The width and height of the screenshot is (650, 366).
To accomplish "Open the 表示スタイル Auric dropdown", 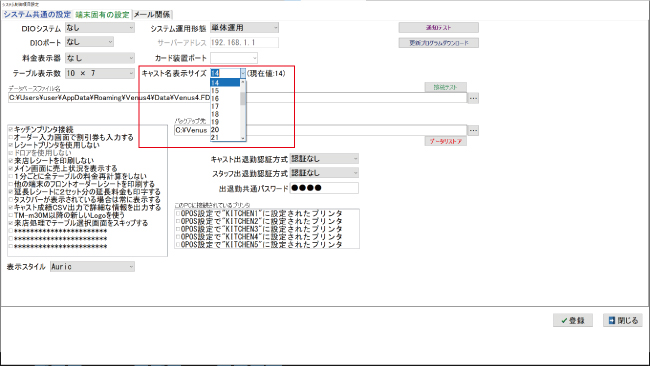I will pyautogui.click(x=92, y=267).
